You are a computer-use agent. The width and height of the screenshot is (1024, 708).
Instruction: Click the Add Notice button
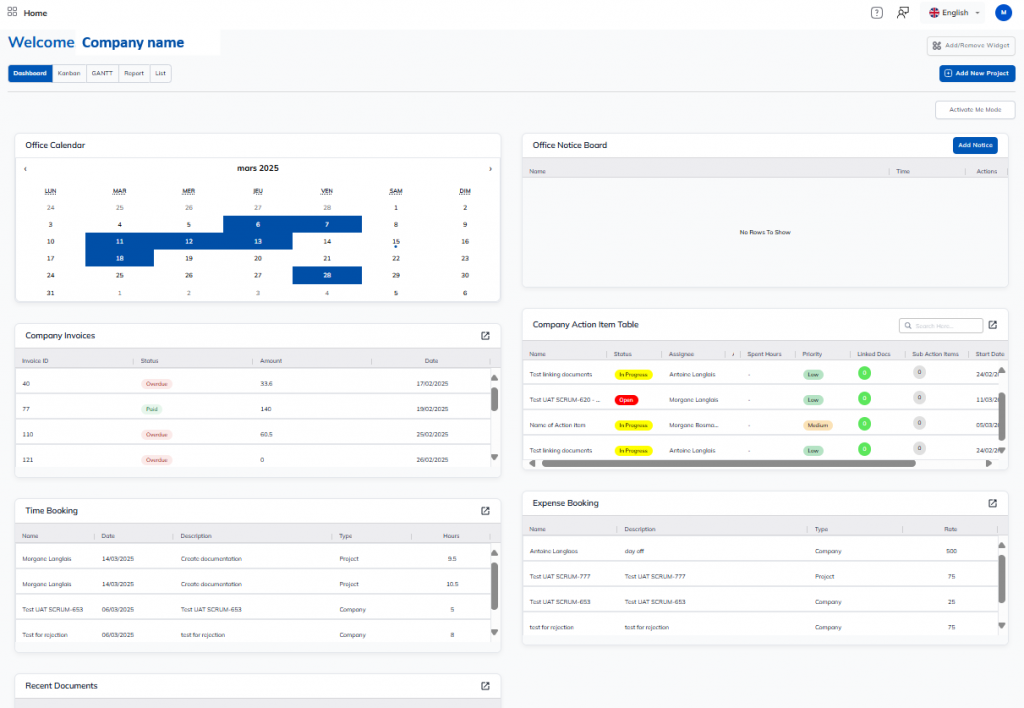tap(974, 146)
